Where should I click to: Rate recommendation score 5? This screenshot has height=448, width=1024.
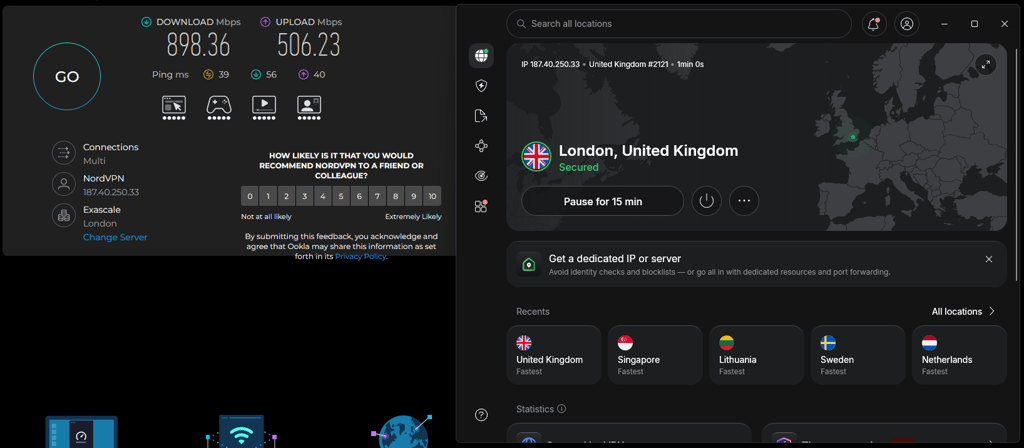coord(341,196)
